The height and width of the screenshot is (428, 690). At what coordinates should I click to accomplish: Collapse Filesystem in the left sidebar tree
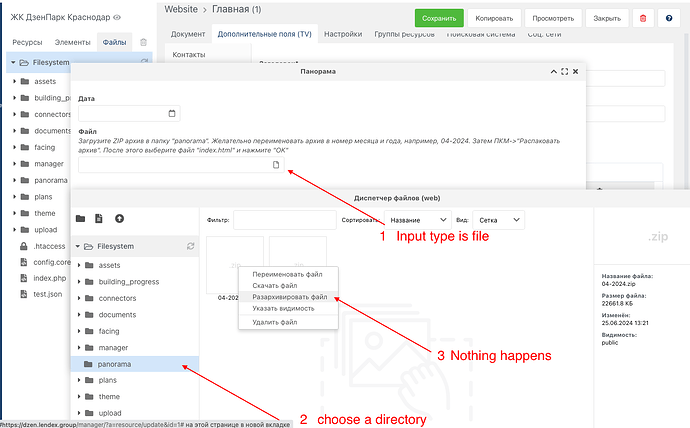coord(13,62)
